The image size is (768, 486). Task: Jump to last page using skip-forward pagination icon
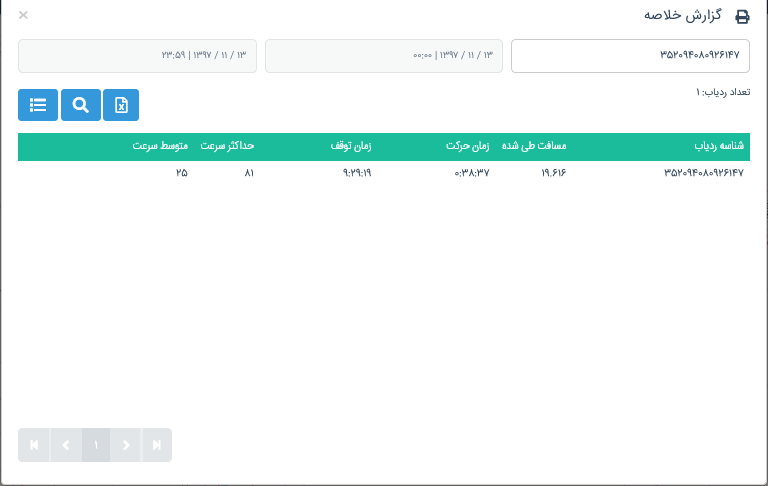click(x=157, y=445)
